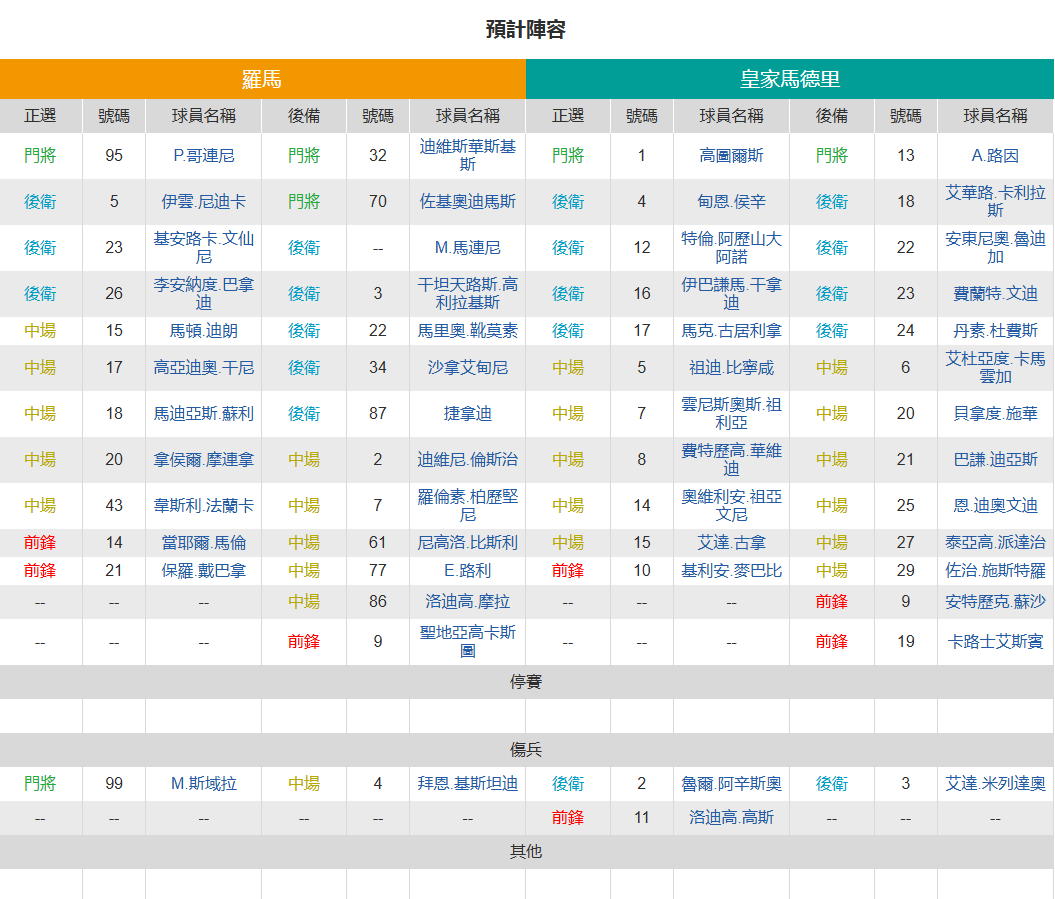1055x899 pixels.
Task: Click the 傷兵 section heading
Action: point(526,750)
